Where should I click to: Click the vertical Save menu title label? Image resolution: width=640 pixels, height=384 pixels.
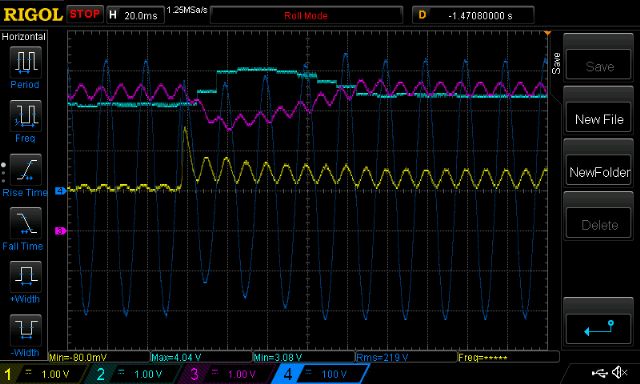[556, 63]
